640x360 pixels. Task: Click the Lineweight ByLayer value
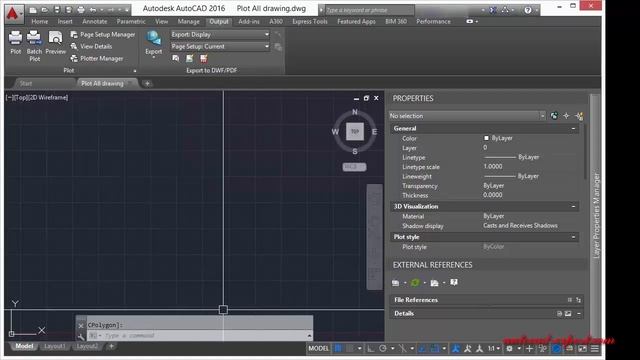[x=511, y=176]
